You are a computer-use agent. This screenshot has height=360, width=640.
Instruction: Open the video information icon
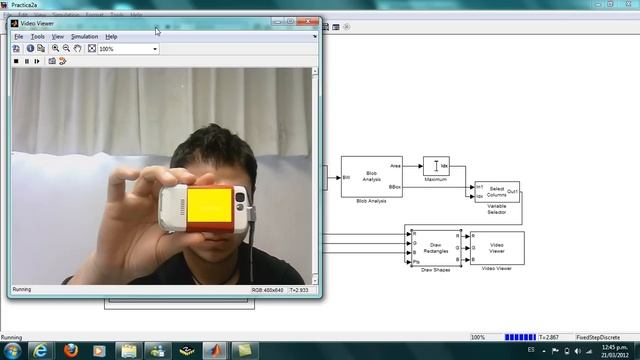coord(30,49)
